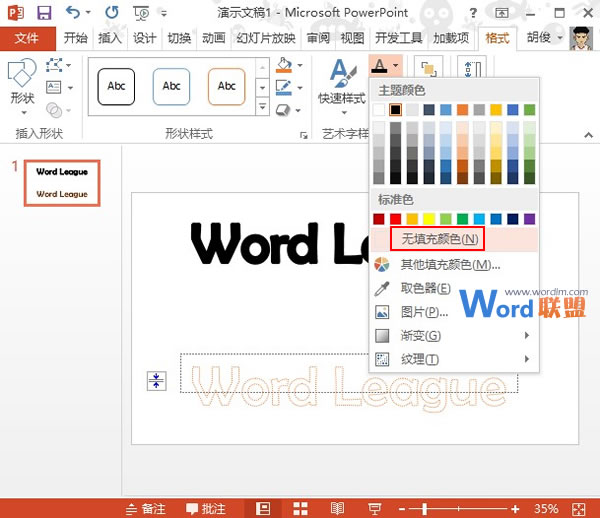
Task: Open Customize Quick Access Toolbar dropdown
Action: (164, 13)
